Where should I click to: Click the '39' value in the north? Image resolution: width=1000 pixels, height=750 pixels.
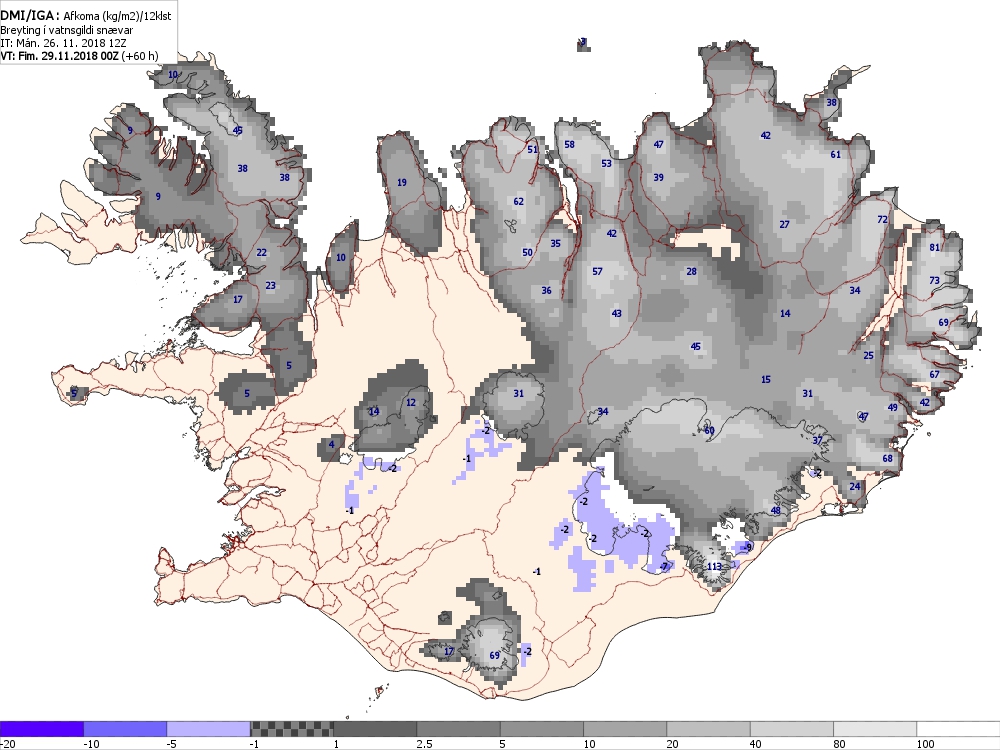click(x=659, y=177)
